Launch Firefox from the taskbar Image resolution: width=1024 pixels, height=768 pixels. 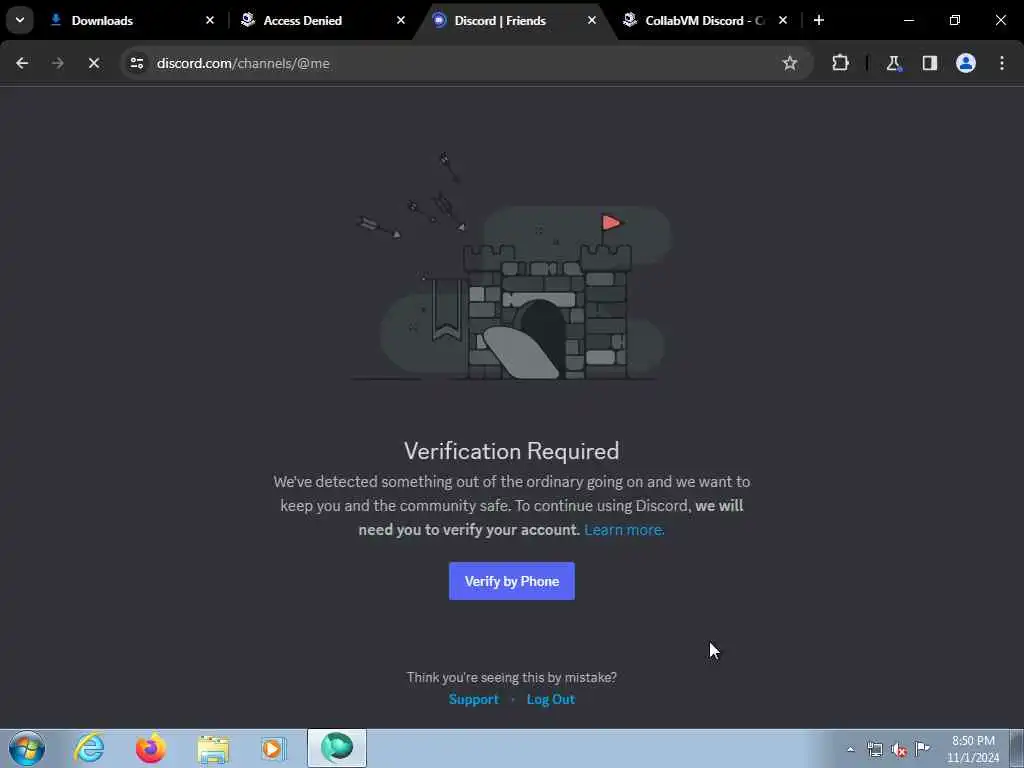151,748
